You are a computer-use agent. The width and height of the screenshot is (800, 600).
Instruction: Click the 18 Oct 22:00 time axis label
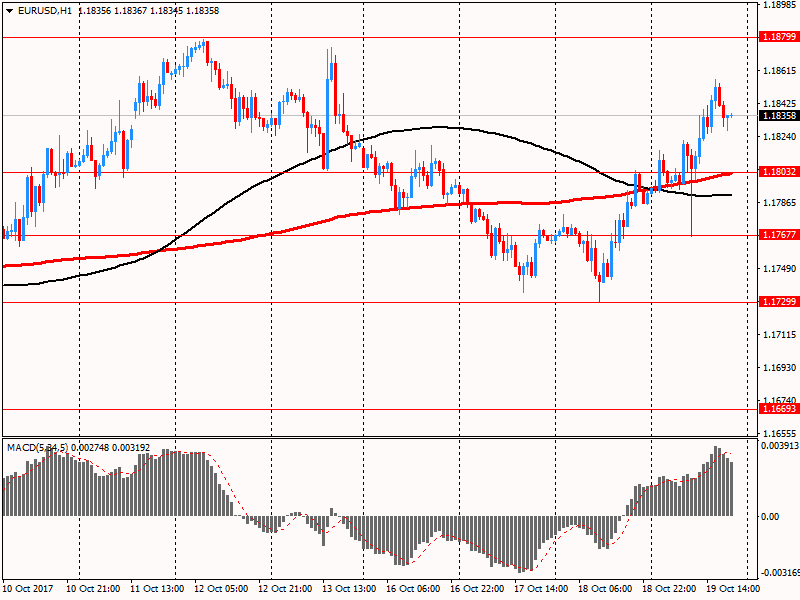click(x=669, y=589)
